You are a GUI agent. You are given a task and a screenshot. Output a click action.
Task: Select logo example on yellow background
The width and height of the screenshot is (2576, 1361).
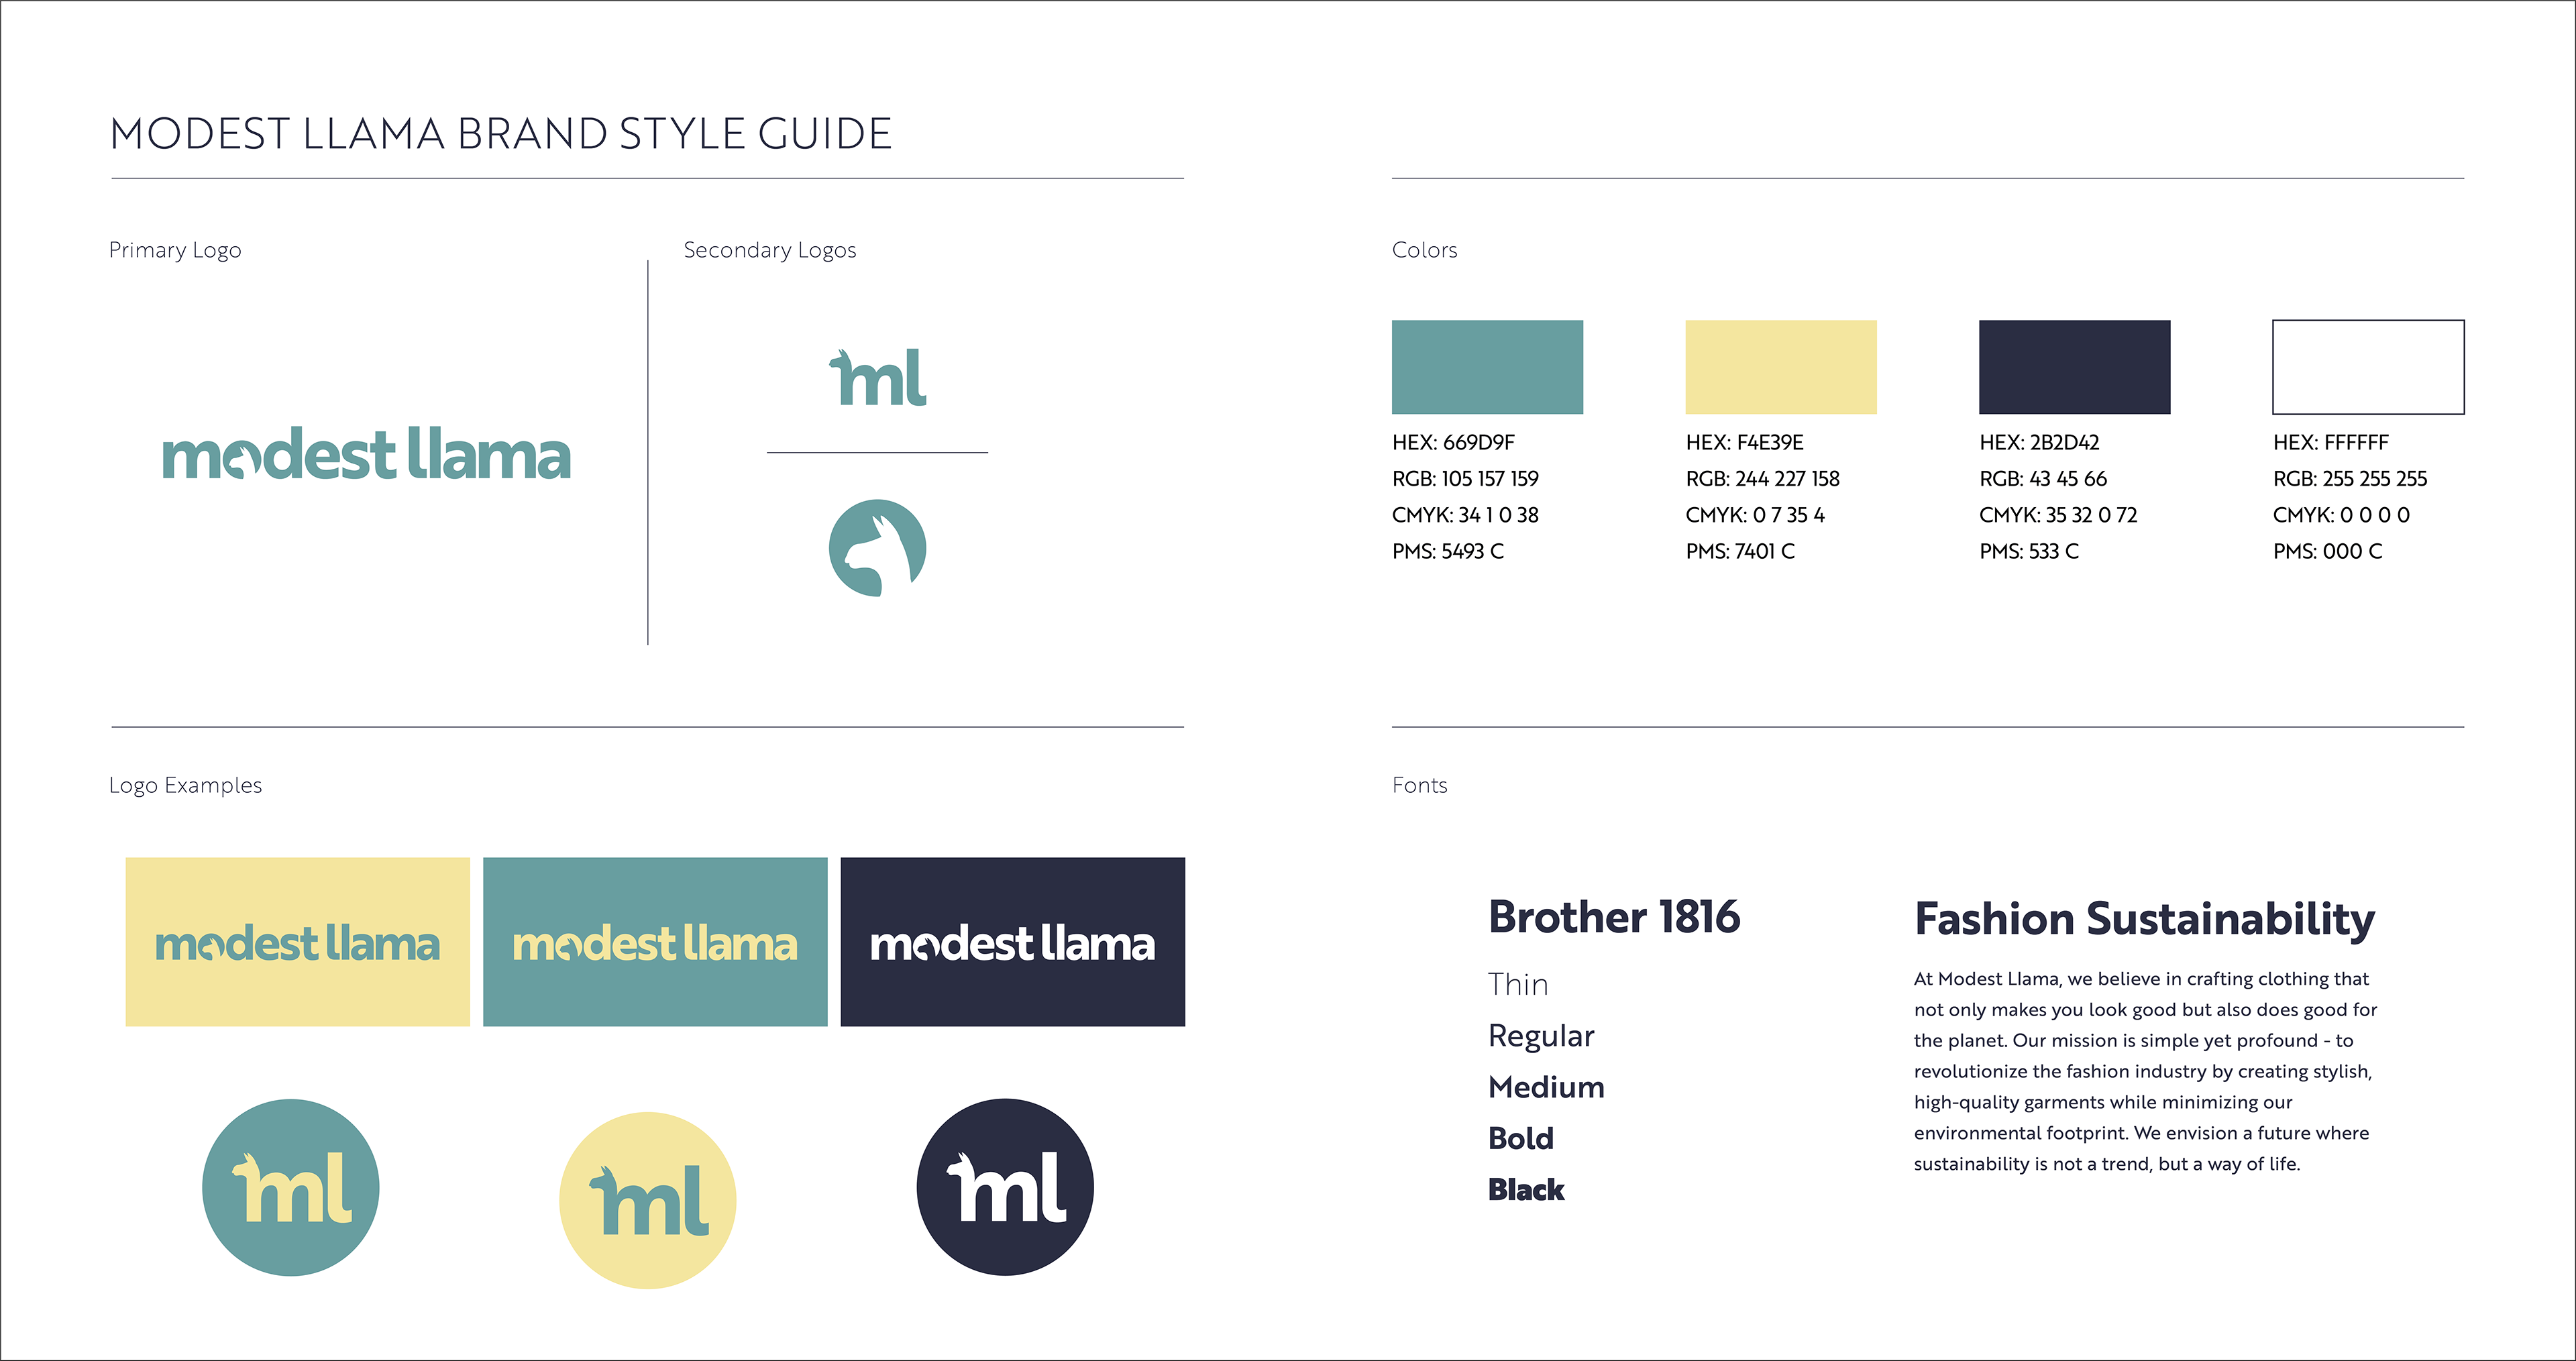point(297,941)
